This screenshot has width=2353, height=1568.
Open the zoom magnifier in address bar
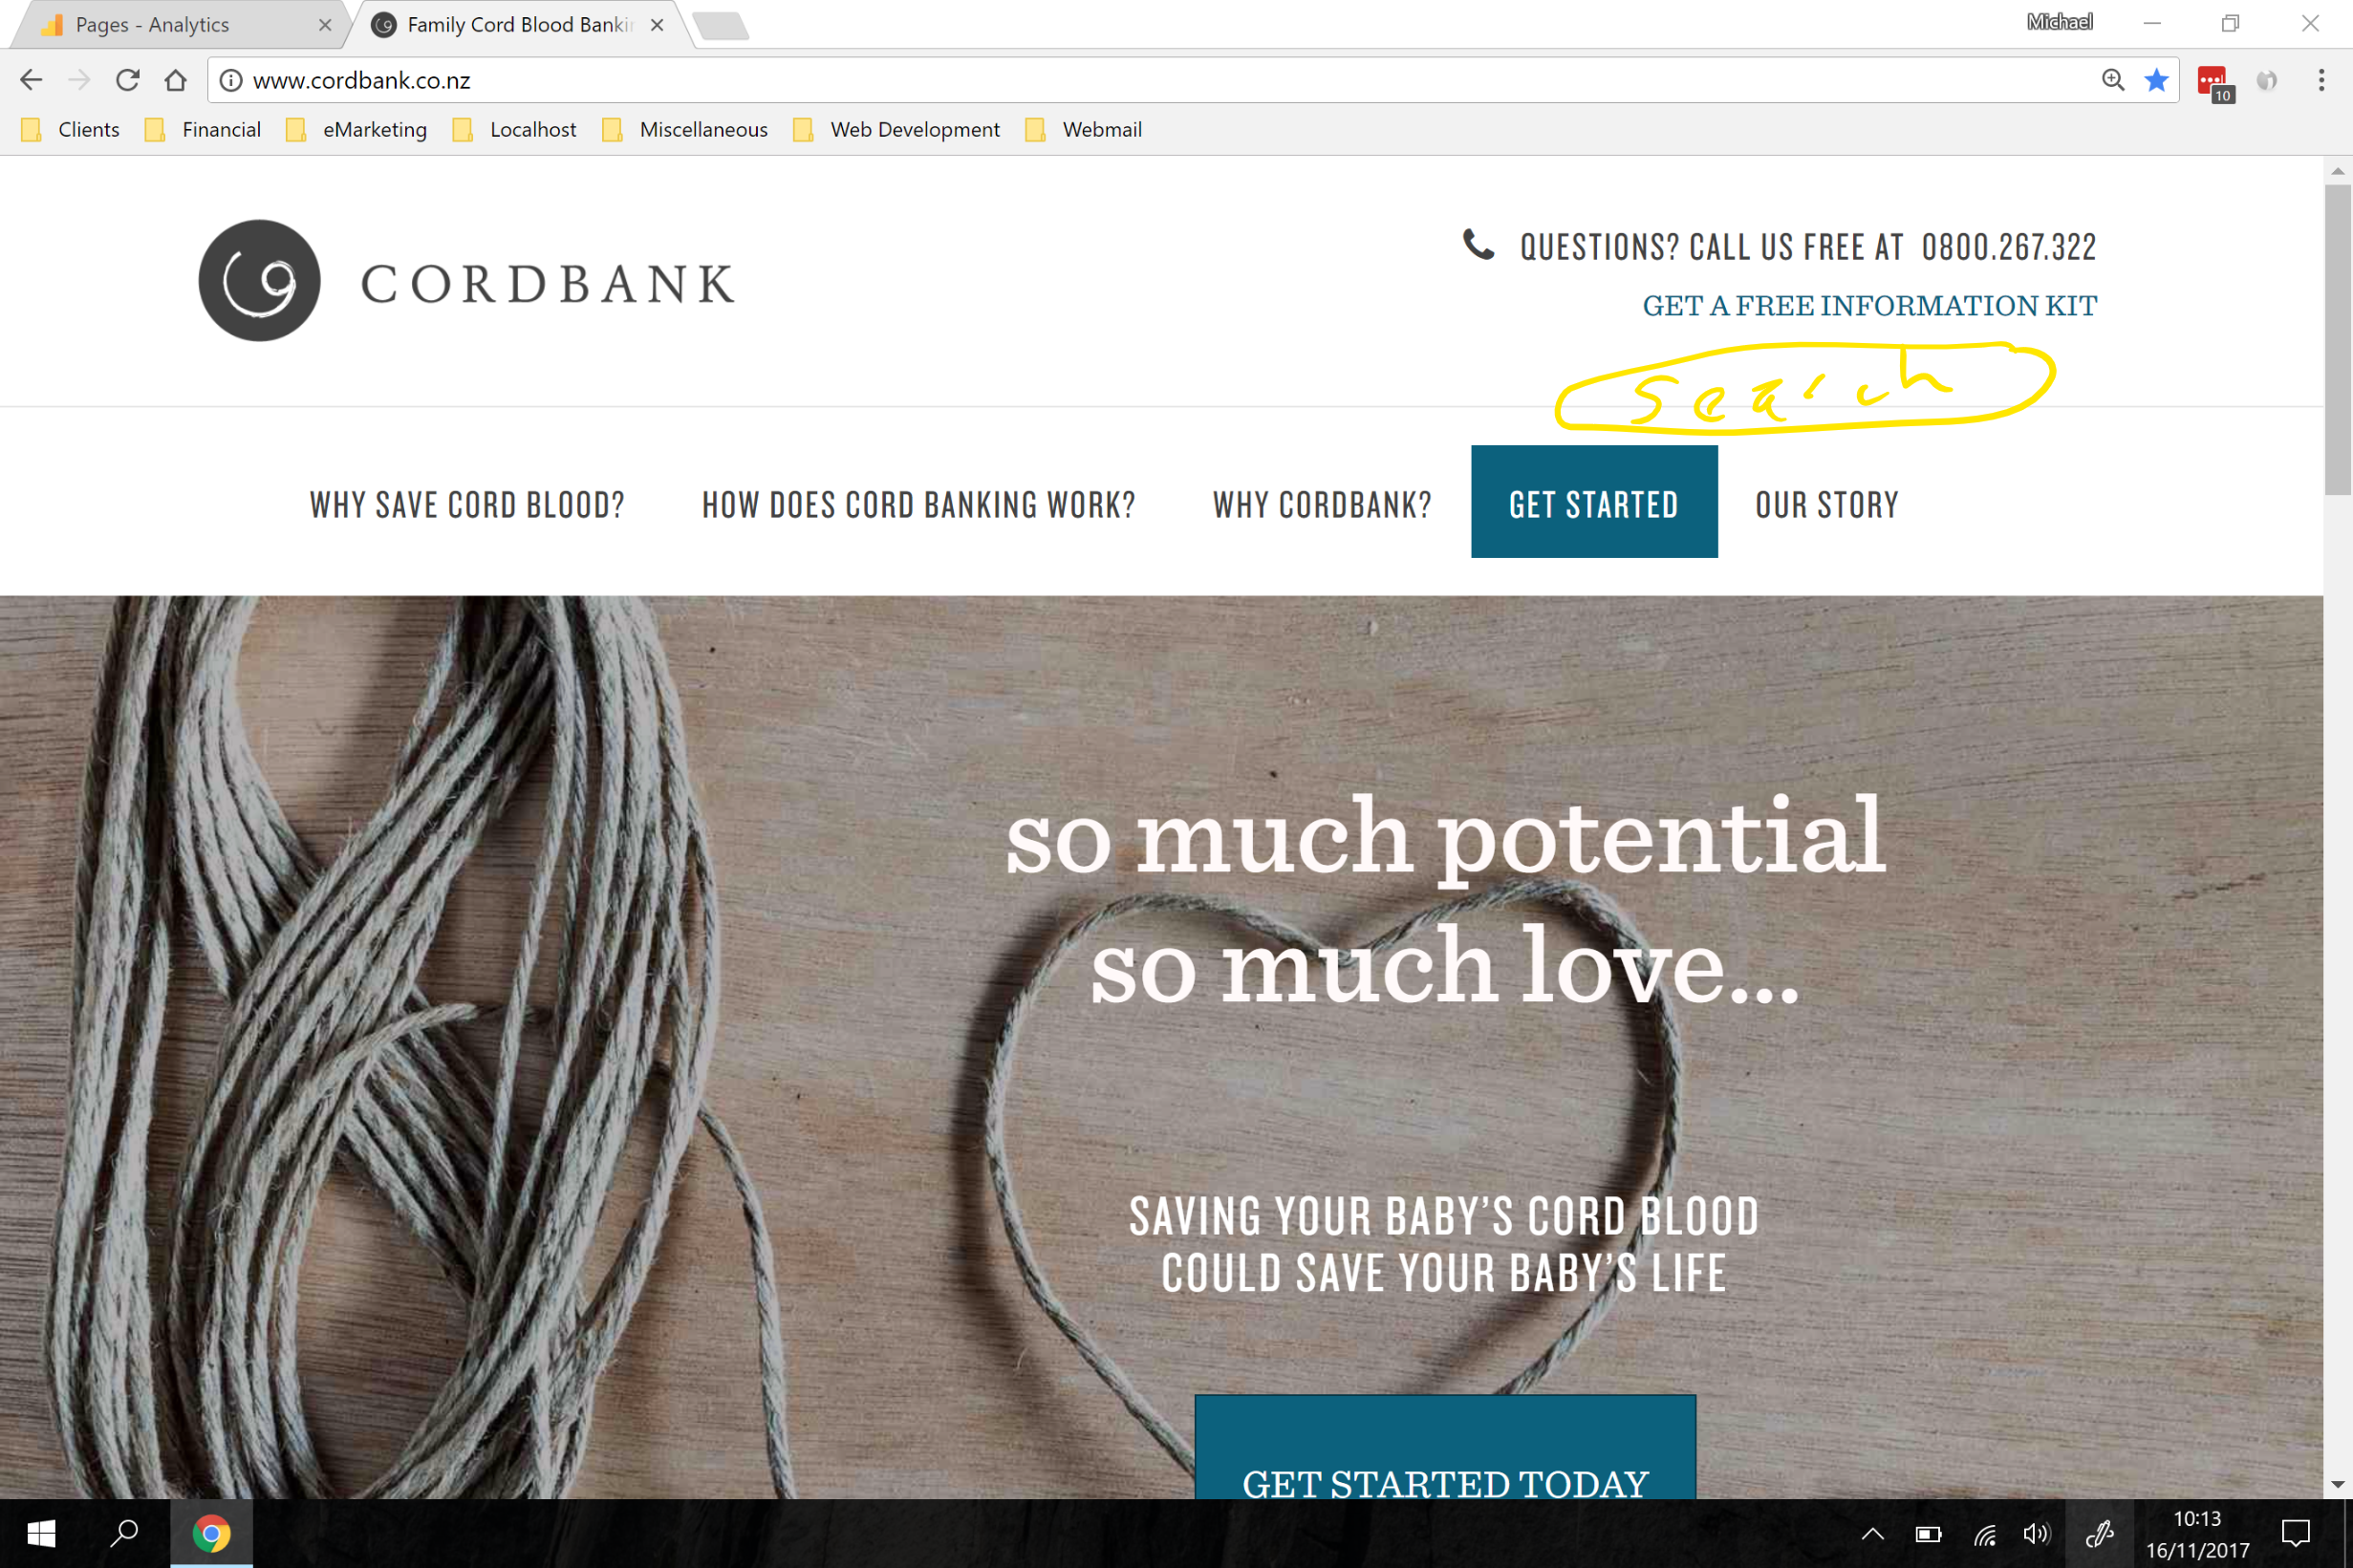coord(2112,80)
